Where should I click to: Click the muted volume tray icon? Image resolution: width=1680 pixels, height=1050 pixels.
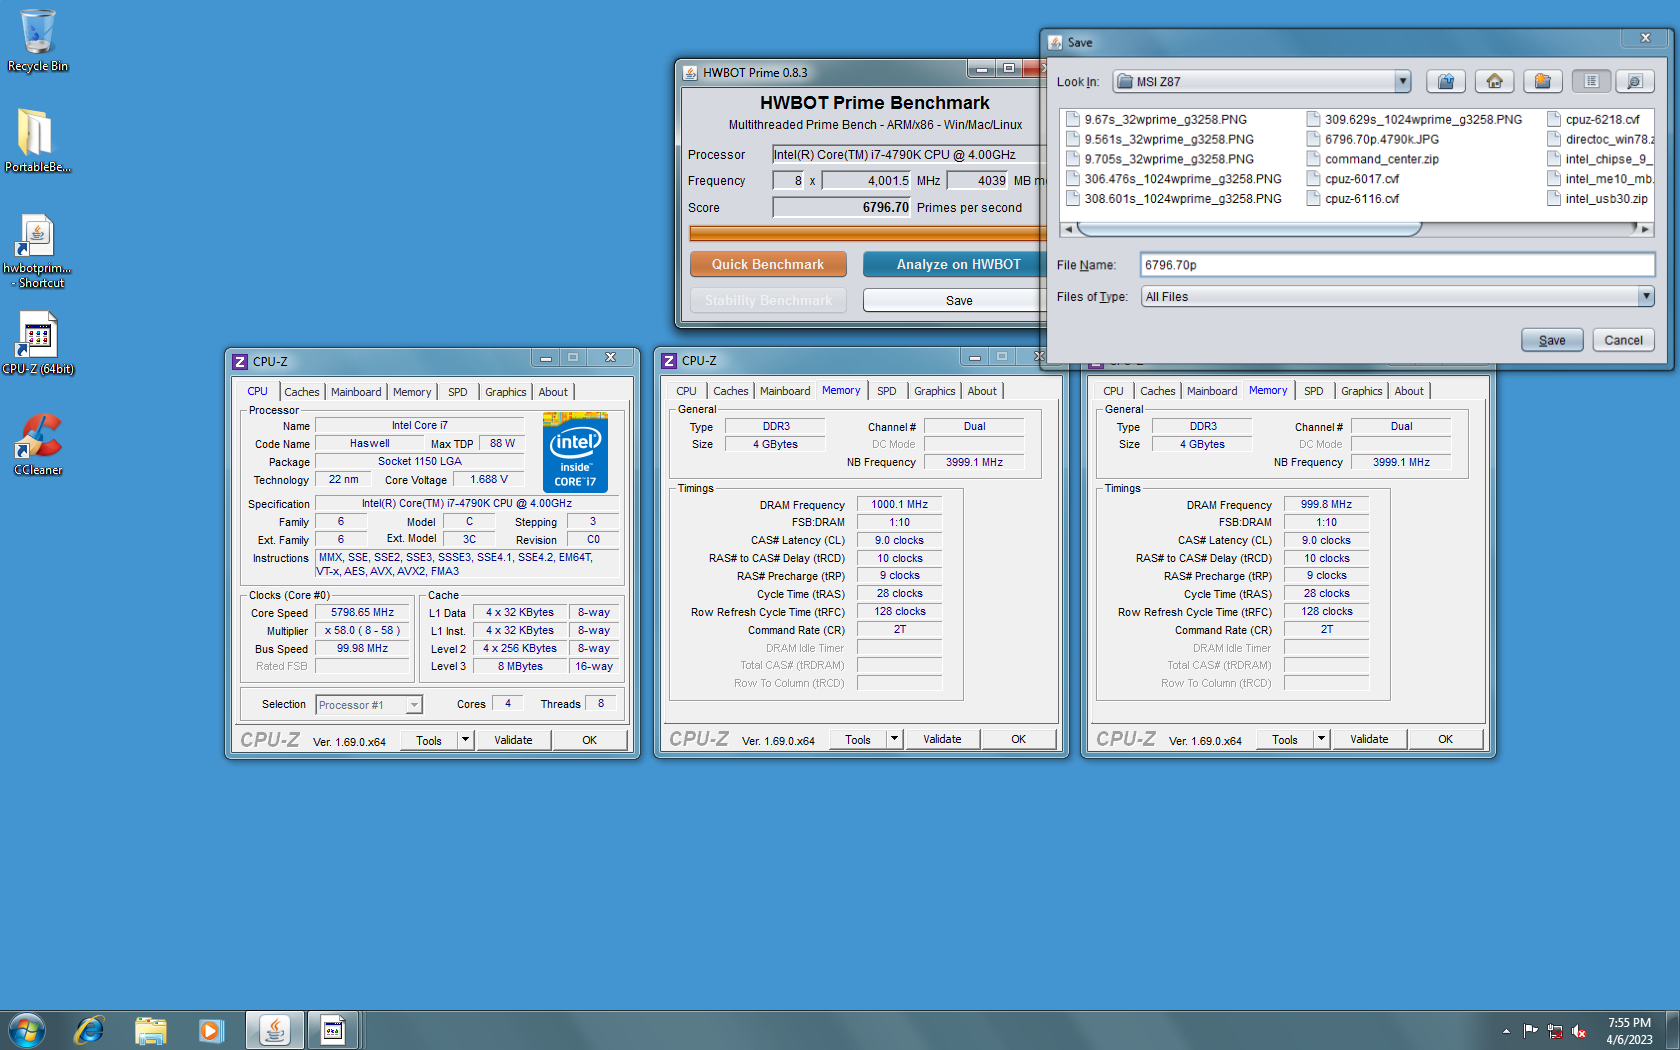point(1580,1031)
